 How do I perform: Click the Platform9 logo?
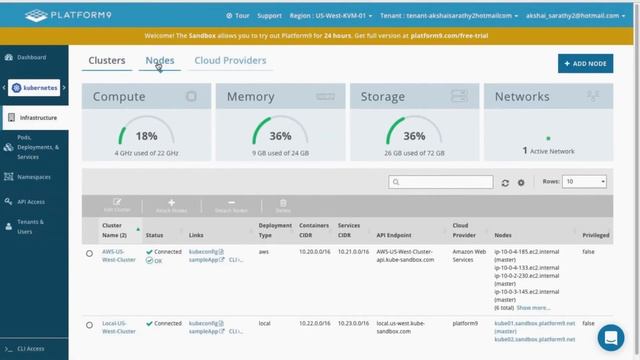point(68,16)
